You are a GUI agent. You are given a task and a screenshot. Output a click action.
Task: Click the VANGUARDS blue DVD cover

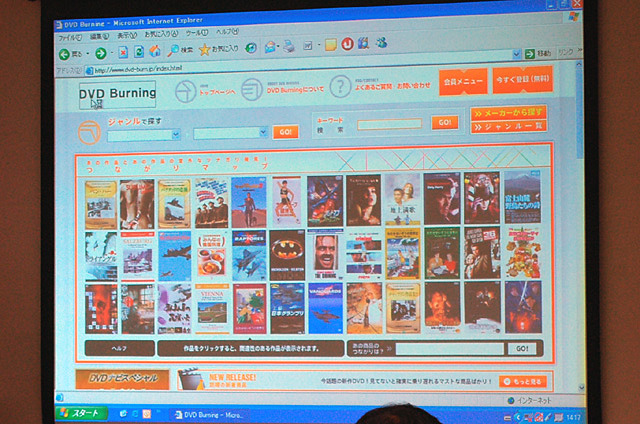pos(325,308)
